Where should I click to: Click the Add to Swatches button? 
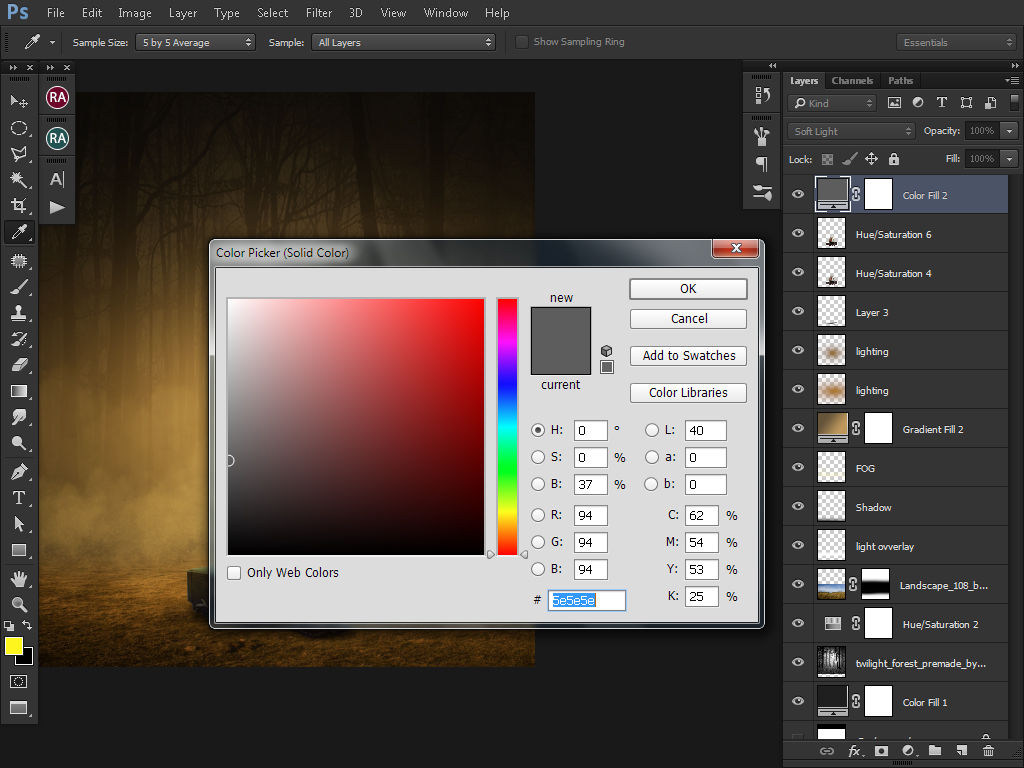pyautogui.click(x=688, y=356)
